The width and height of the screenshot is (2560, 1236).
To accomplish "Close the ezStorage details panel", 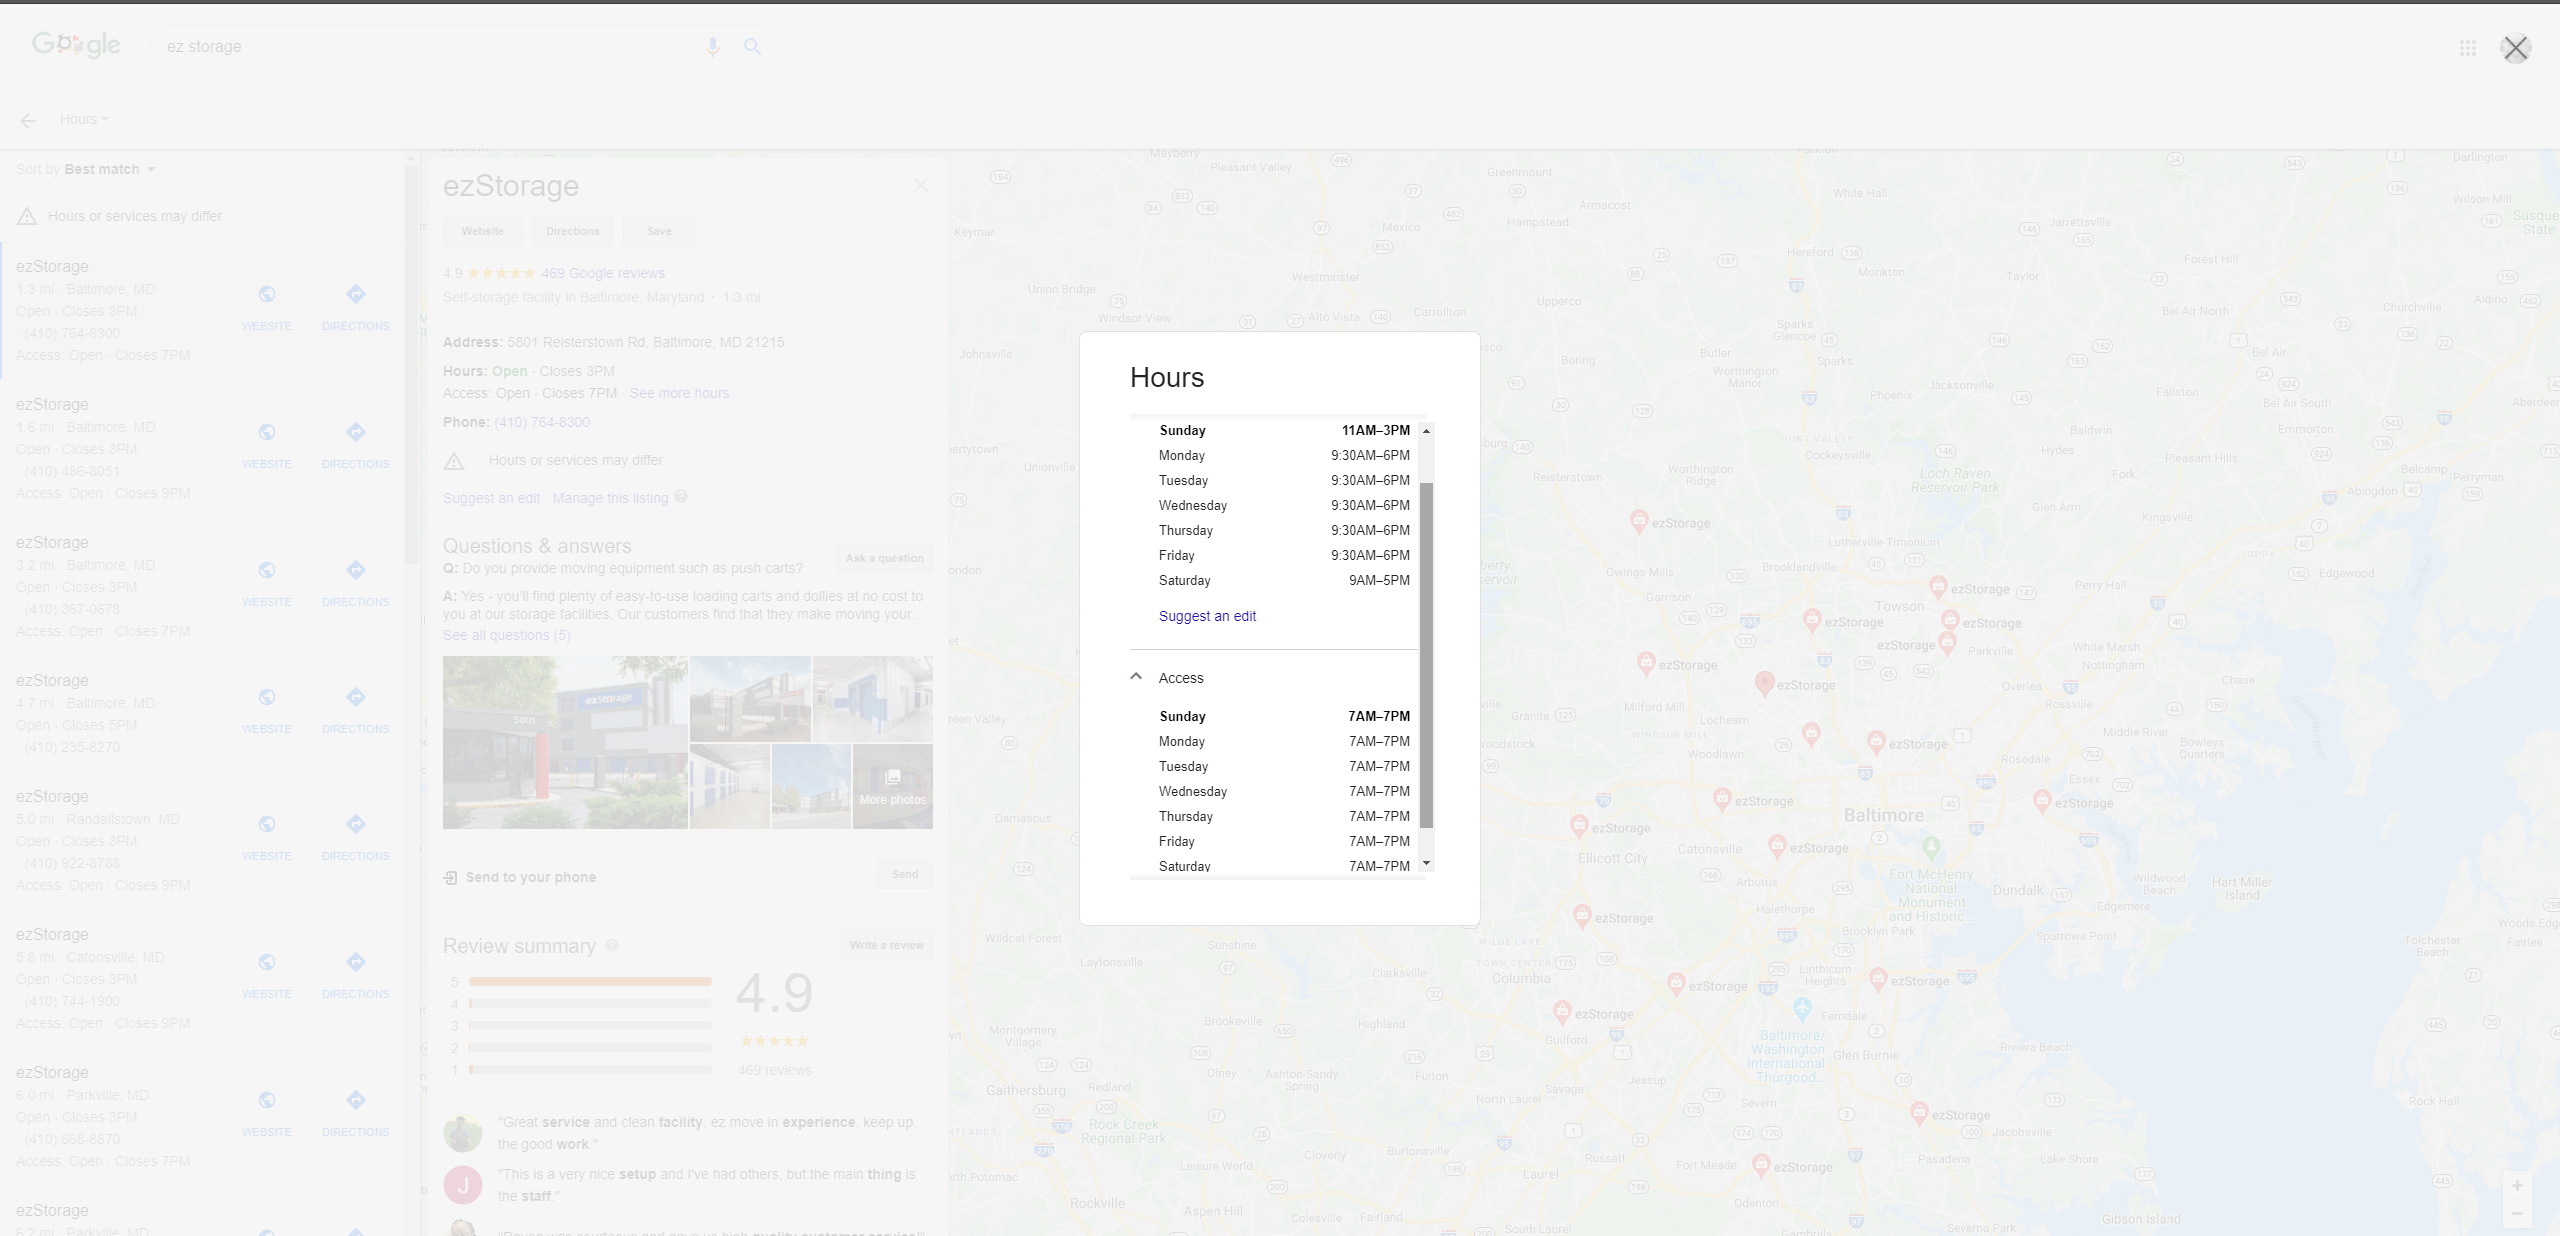I will 920,186.
